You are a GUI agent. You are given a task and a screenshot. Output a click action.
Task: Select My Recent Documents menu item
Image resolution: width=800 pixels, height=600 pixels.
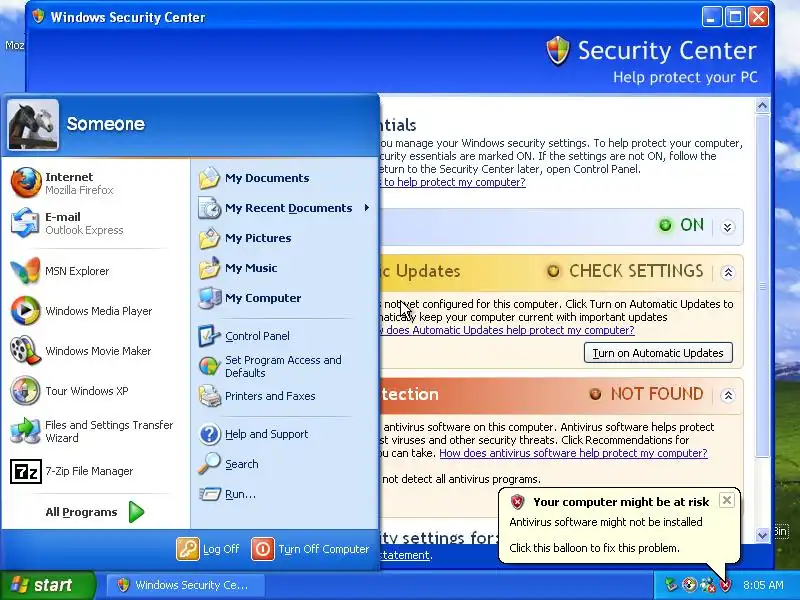(x=284, y=208)
